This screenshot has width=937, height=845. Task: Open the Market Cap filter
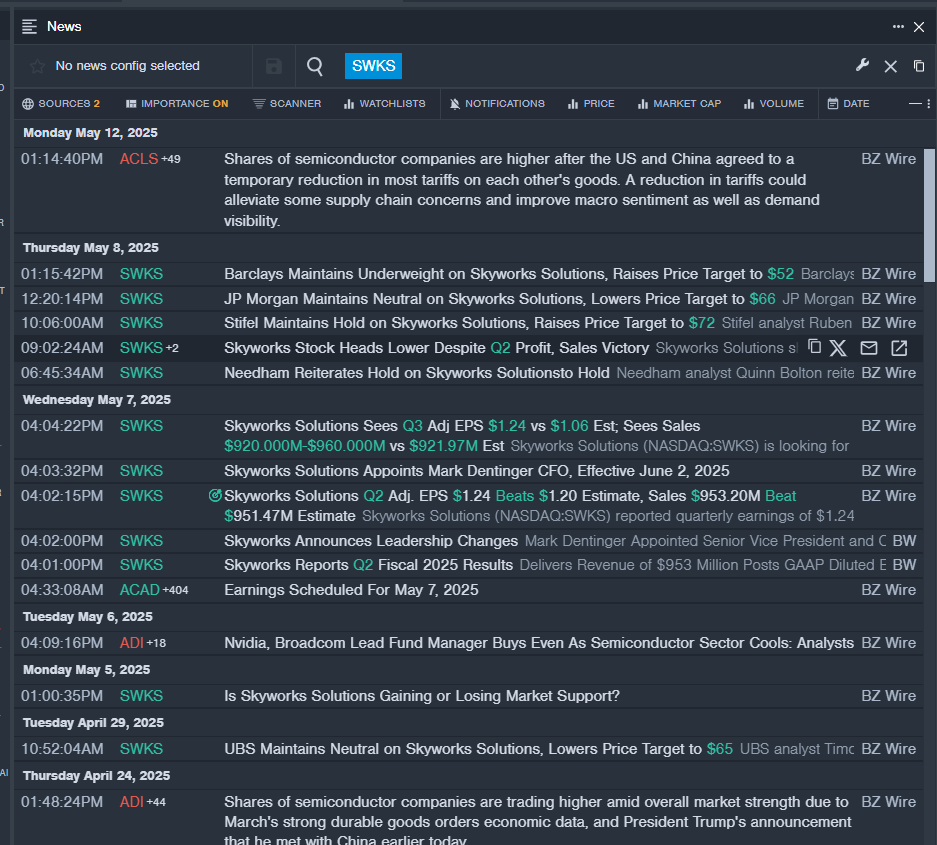click(679, 103)
